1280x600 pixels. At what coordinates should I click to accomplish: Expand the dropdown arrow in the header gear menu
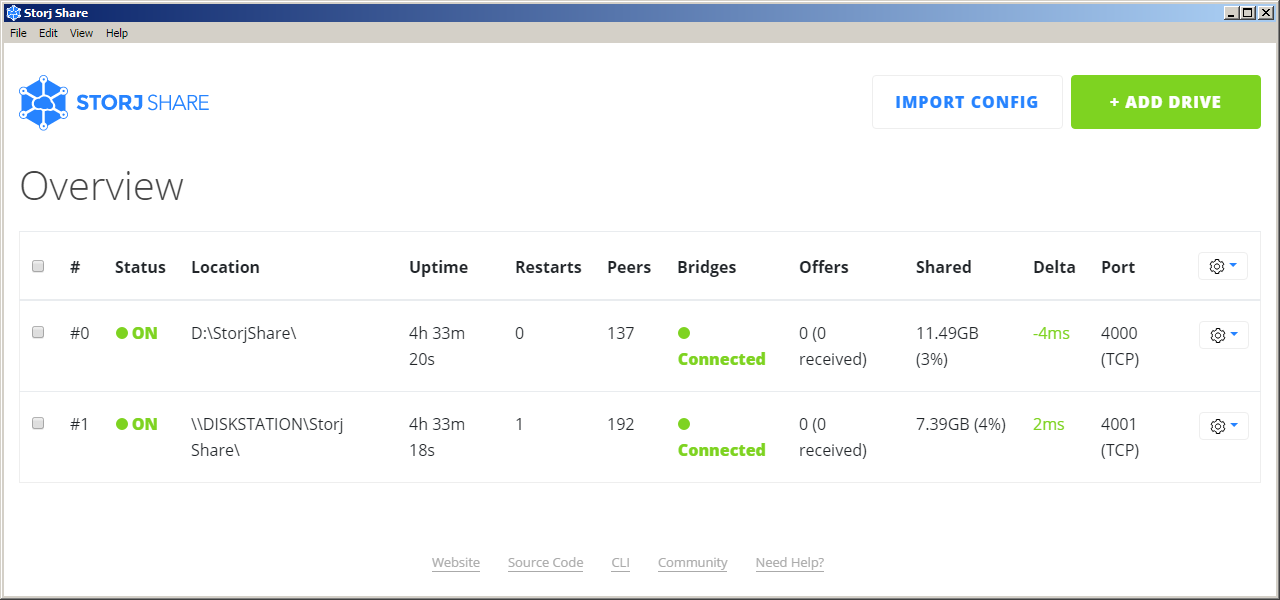[1233, 266]
